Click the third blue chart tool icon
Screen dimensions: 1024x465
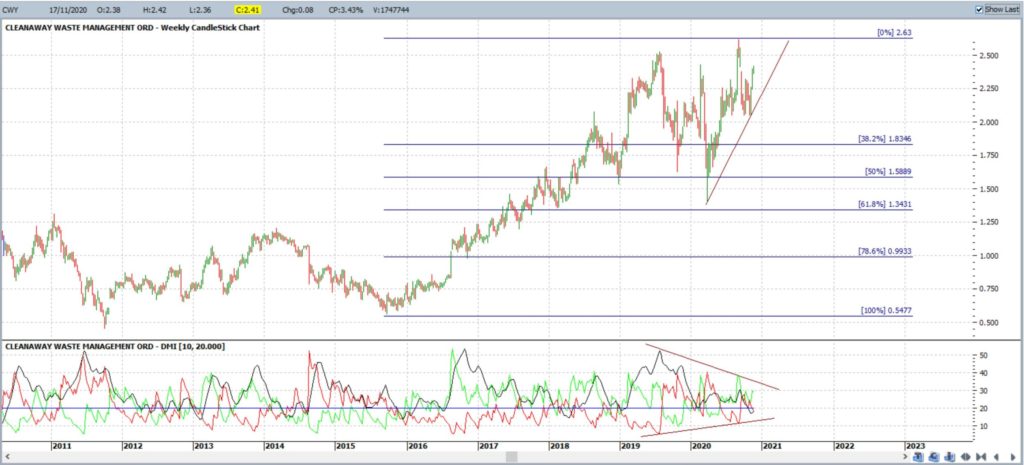point(950,457)
